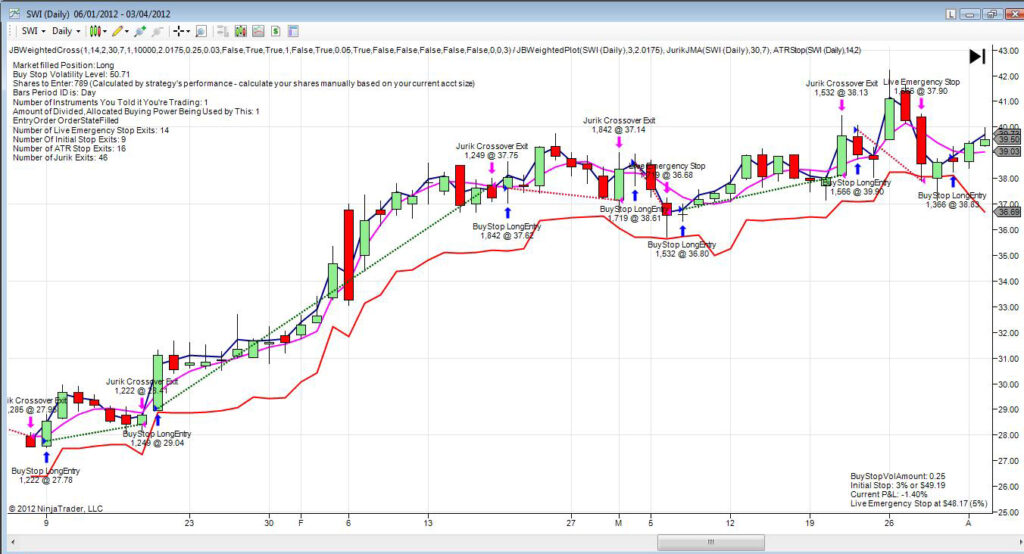Expand the cursor type dropdown arrow
Image resolution: width=1024 pixels, height=554 pixels.
pyautogui.click(x=188, y=31)
